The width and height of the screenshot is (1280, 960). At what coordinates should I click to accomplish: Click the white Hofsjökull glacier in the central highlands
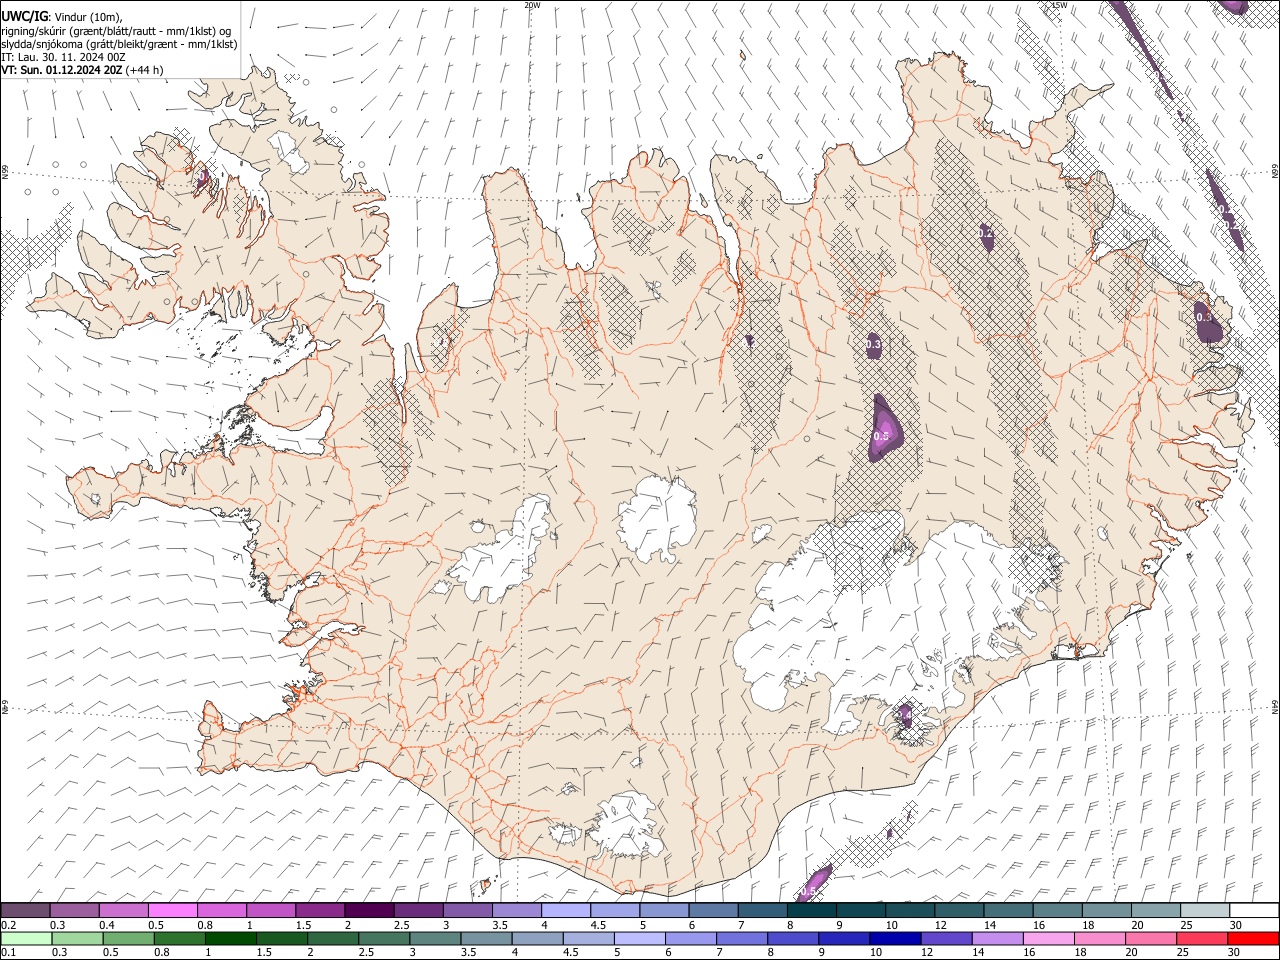point(657,517)
